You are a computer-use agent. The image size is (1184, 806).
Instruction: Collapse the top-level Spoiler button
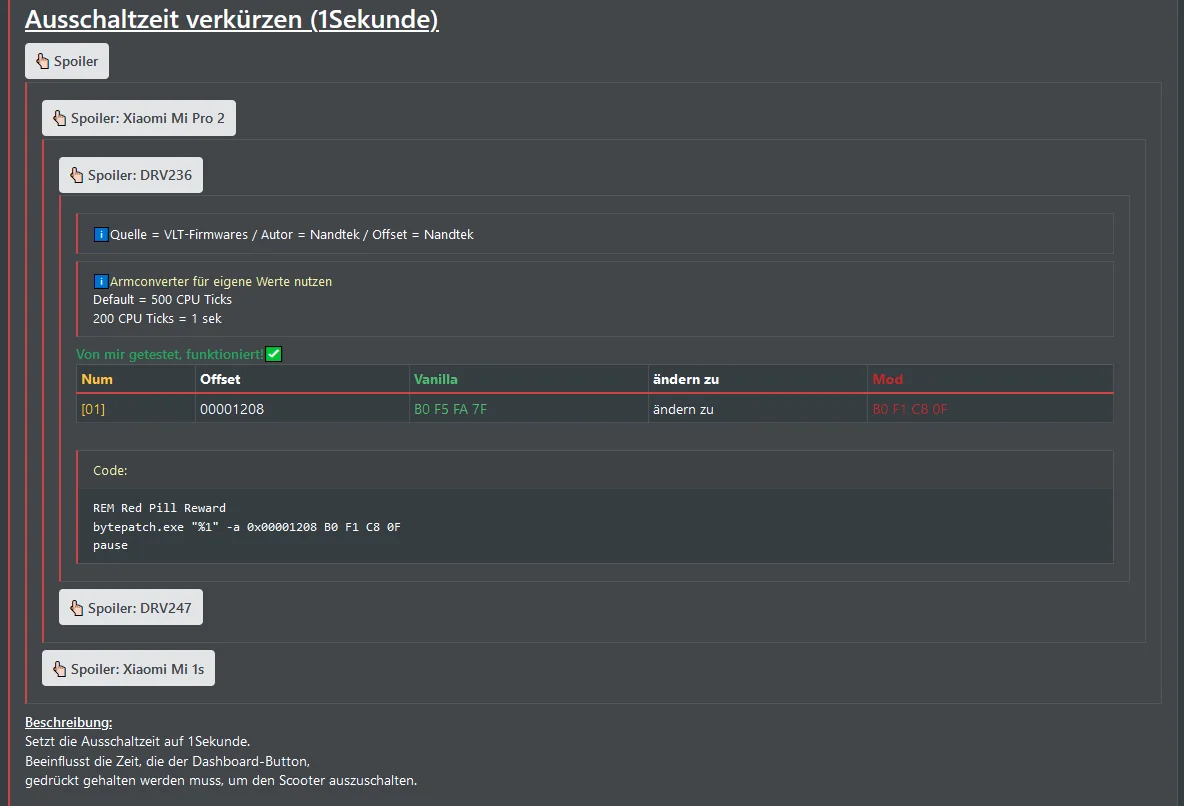(67, 61)
